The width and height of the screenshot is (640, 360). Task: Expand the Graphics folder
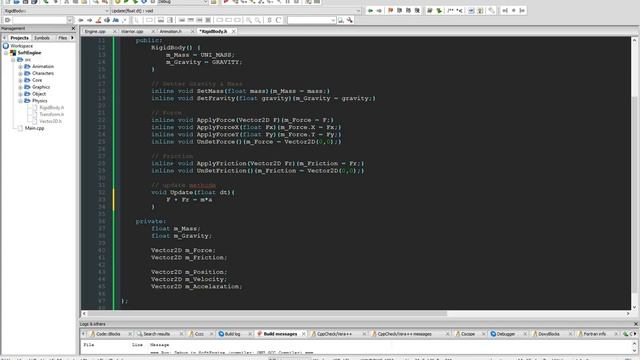coord(20,87)
